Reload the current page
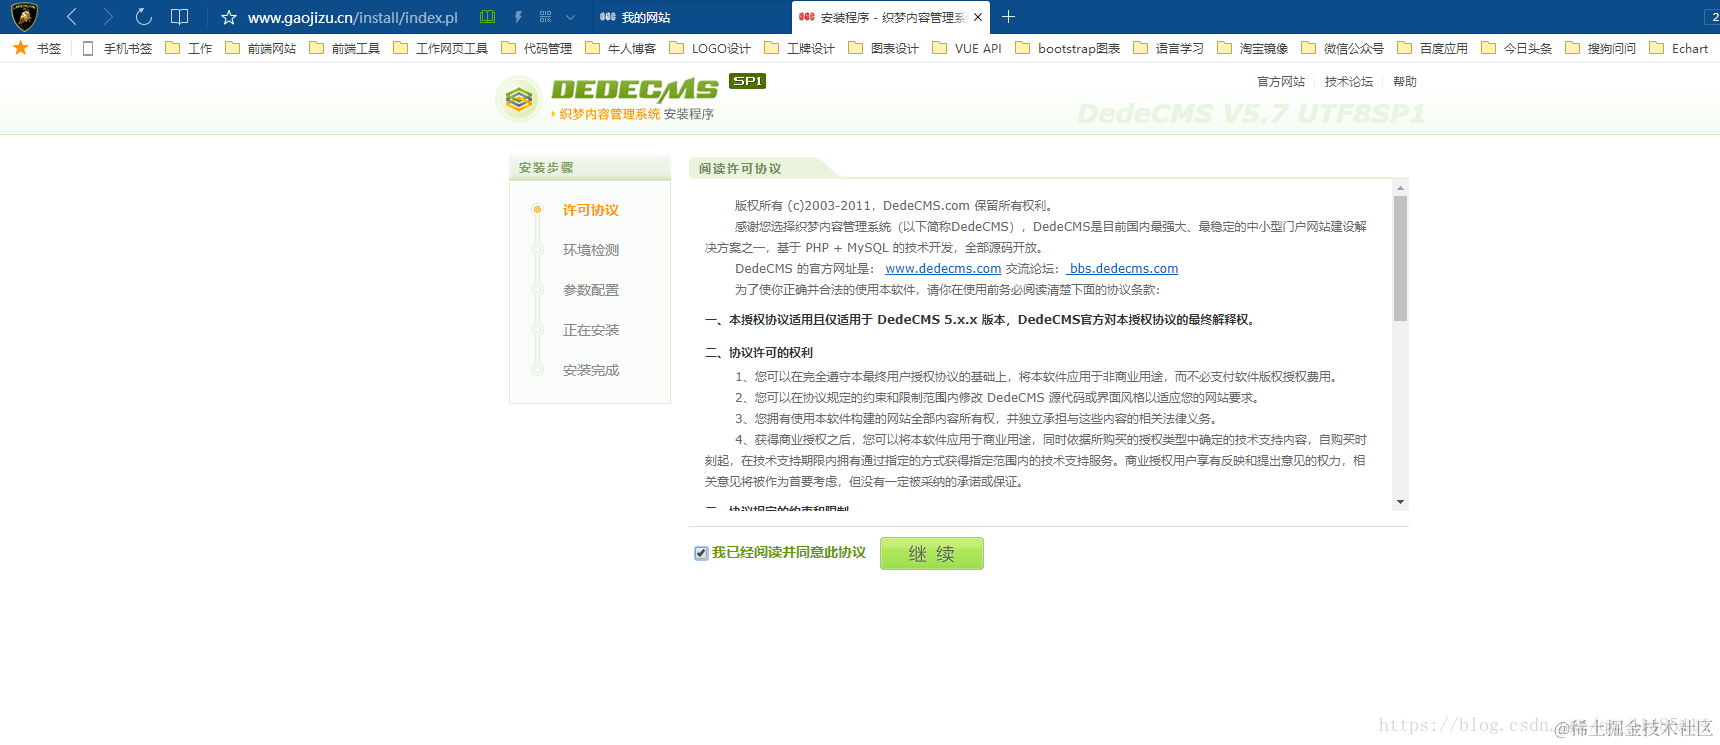The width and height of the screenshot is (1720, 745). coord(144,17)
